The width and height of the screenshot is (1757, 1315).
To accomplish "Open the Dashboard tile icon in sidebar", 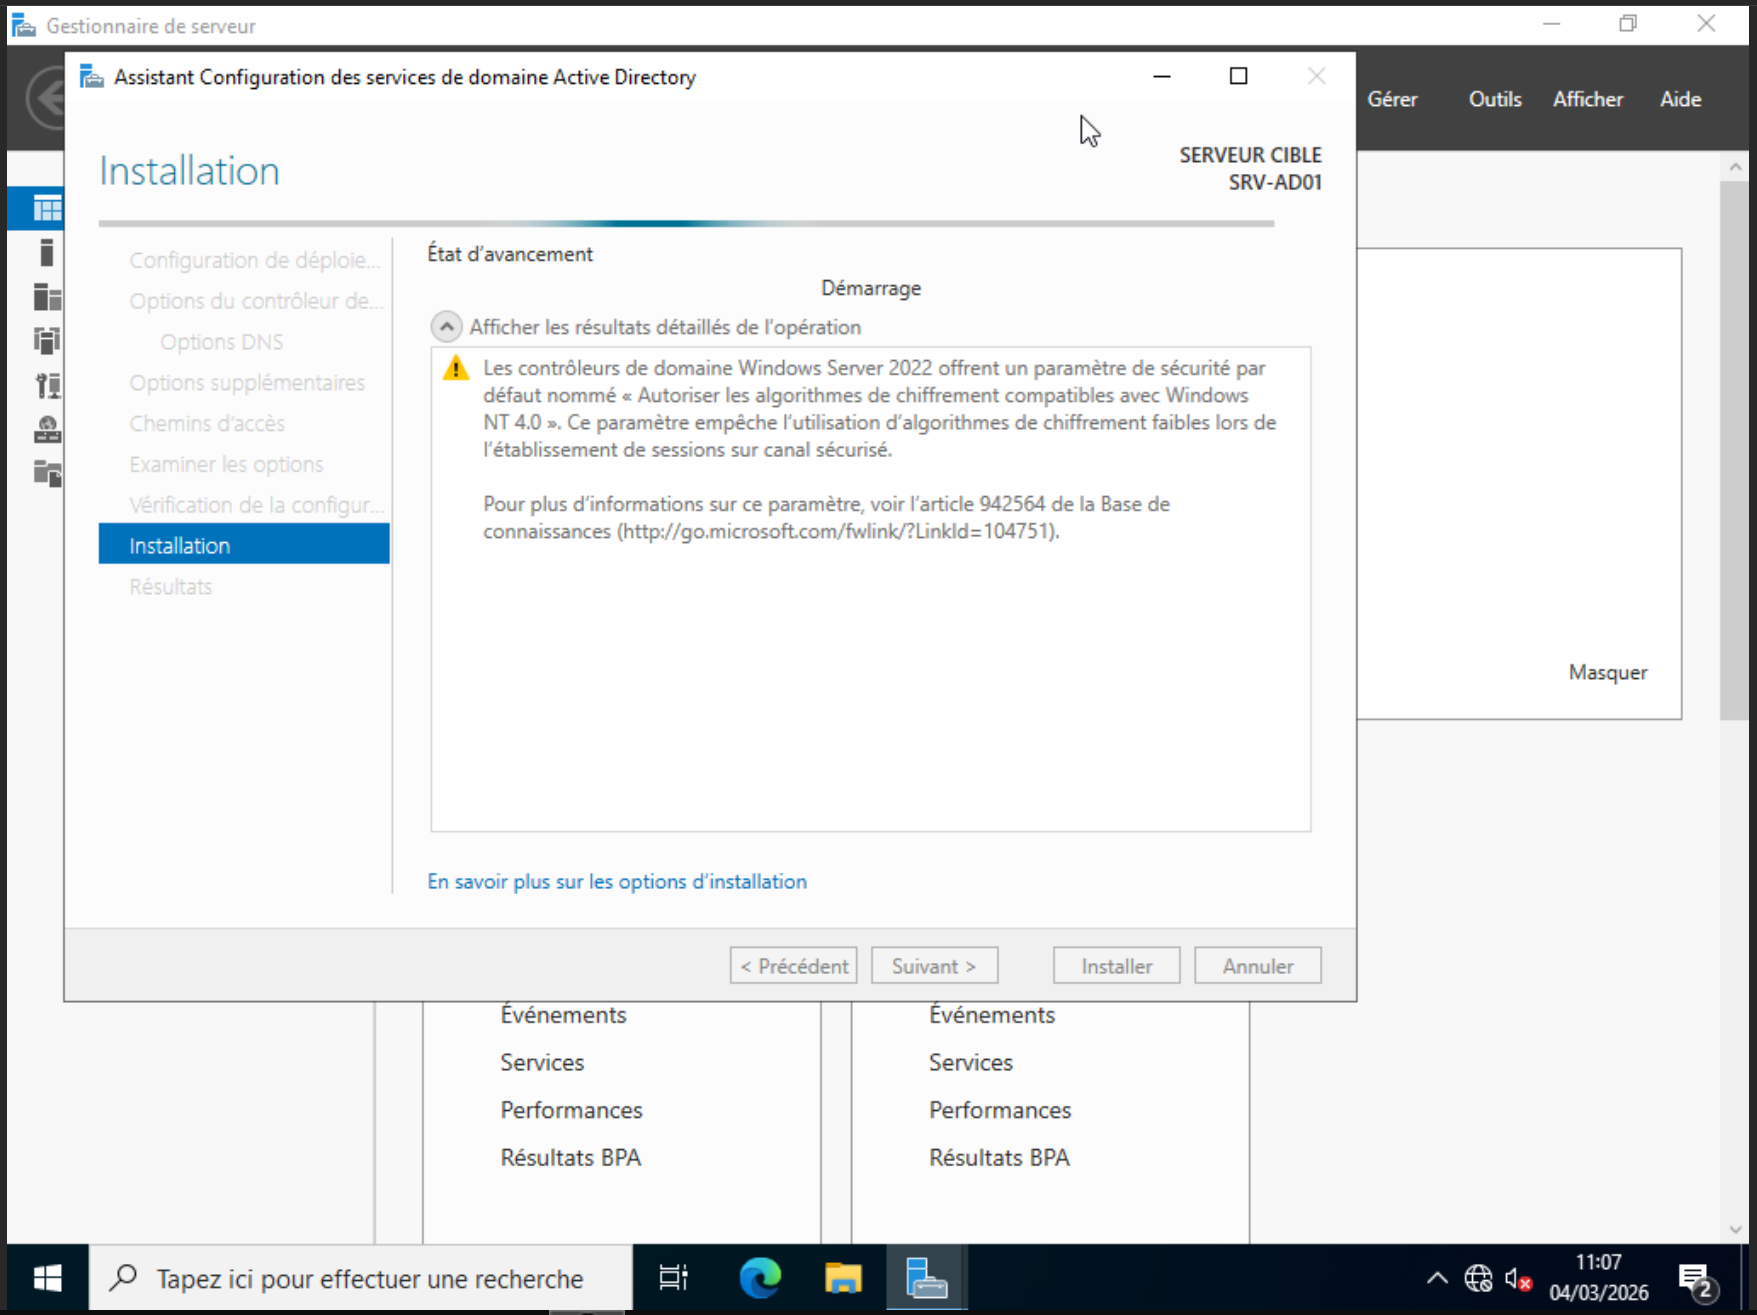I will click(x=46, y=208).
